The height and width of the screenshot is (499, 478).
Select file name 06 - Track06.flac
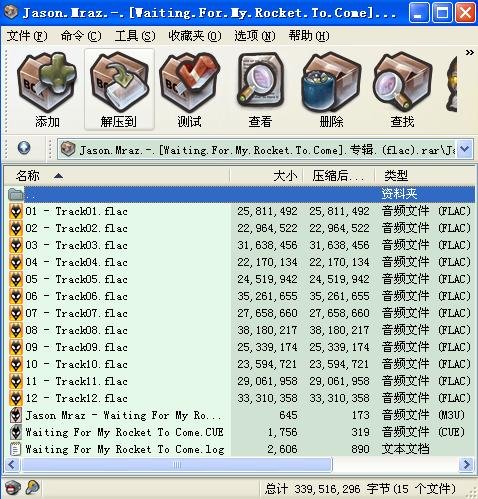pyautogui.click(x=77, y=296)
